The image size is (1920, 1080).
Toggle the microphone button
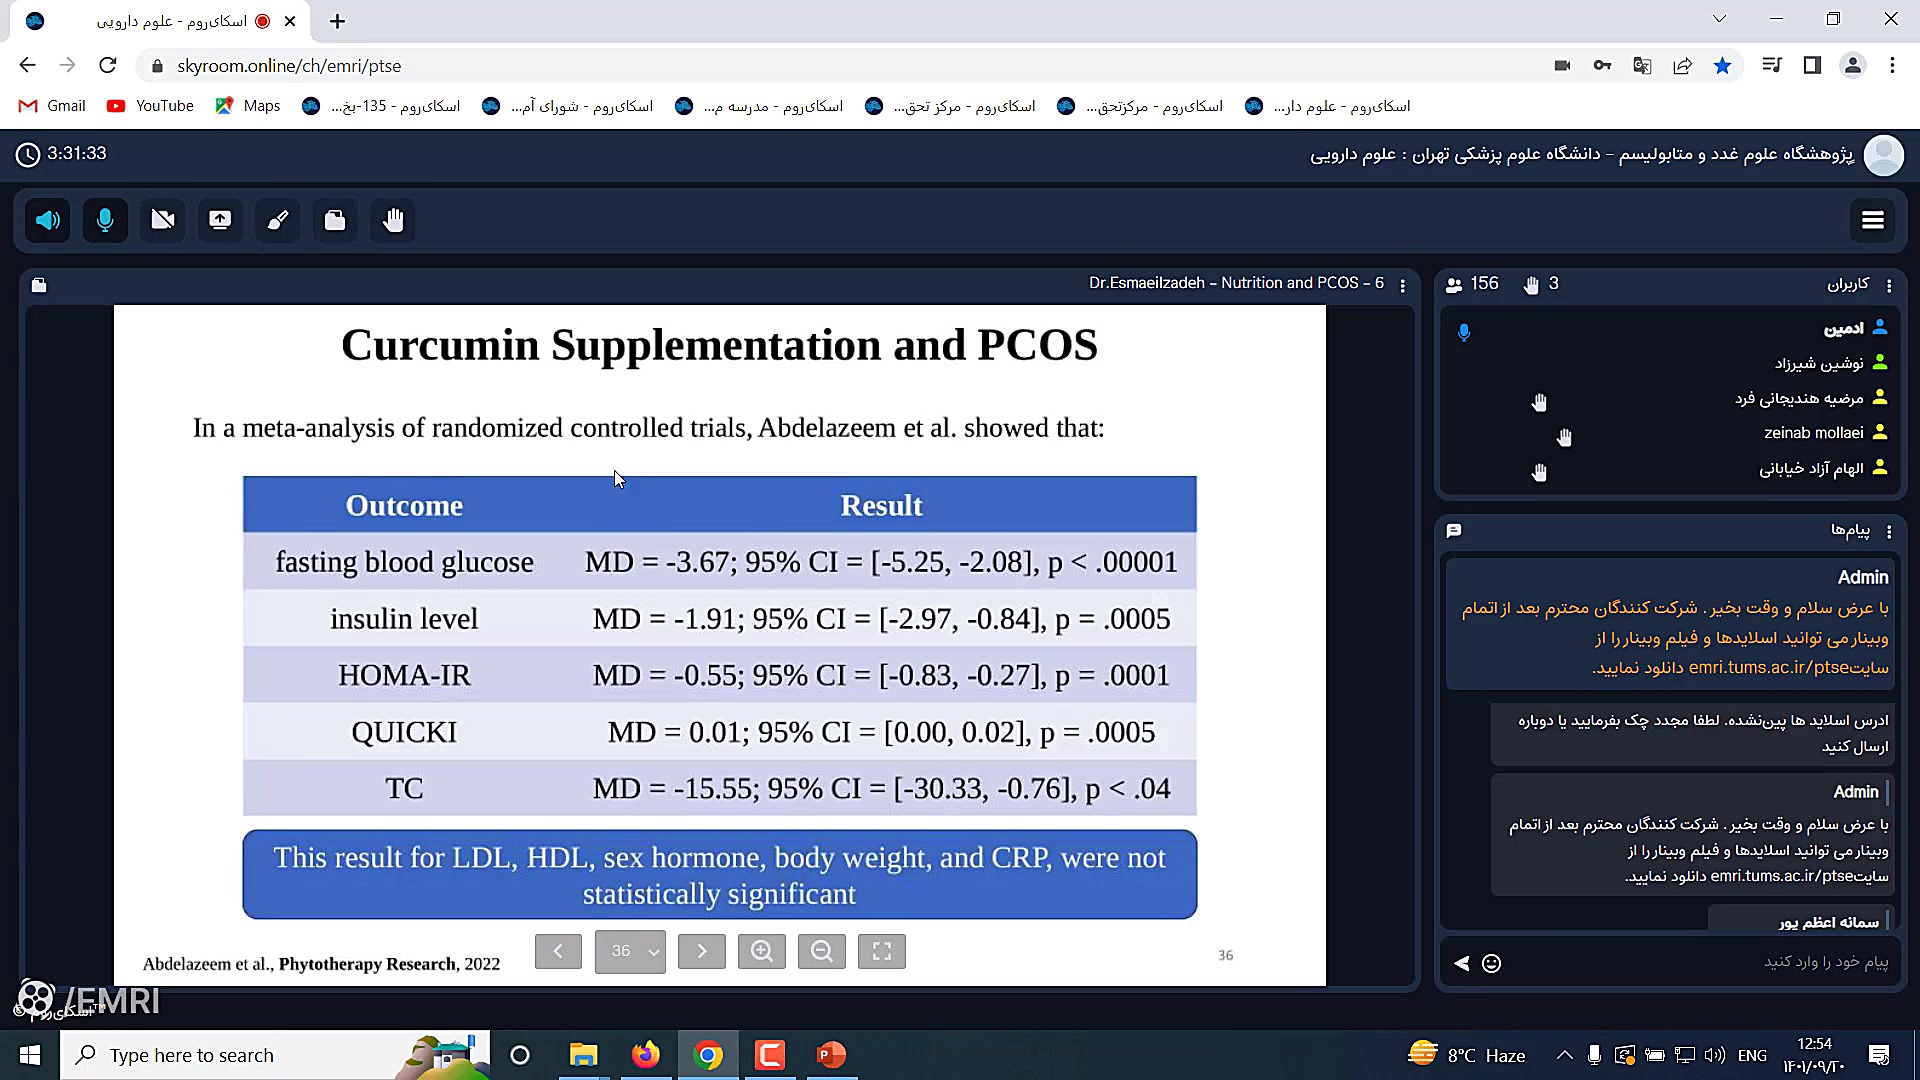coord(105,220)
